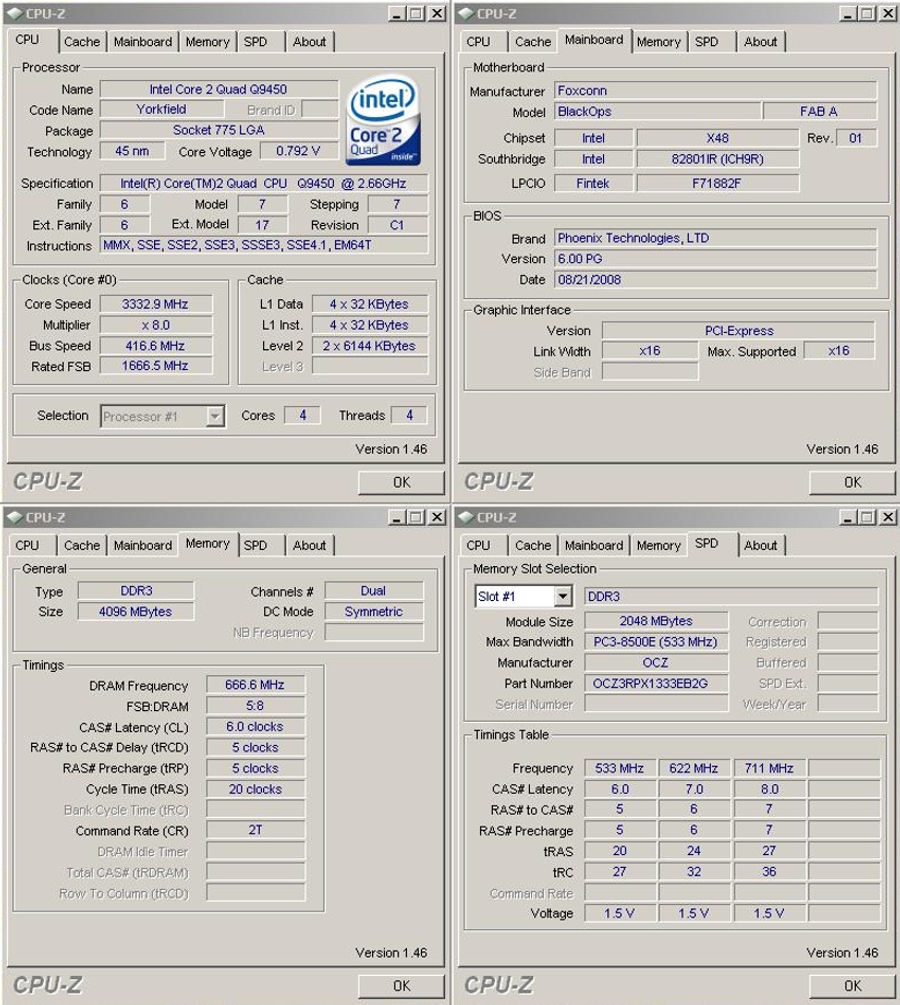The height and width of the screenshot is (1005, 900).
Task: Open the About tab in the SPD window
Action: click(760, 545)
